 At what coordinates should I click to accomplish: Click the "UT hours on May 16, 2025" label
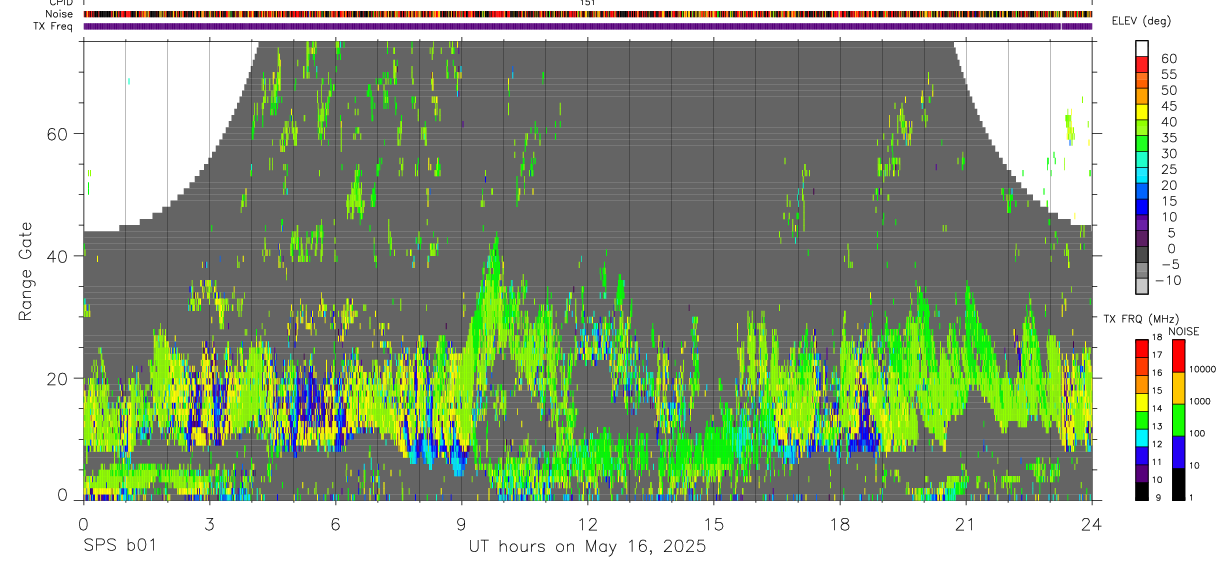click(587, 546)
